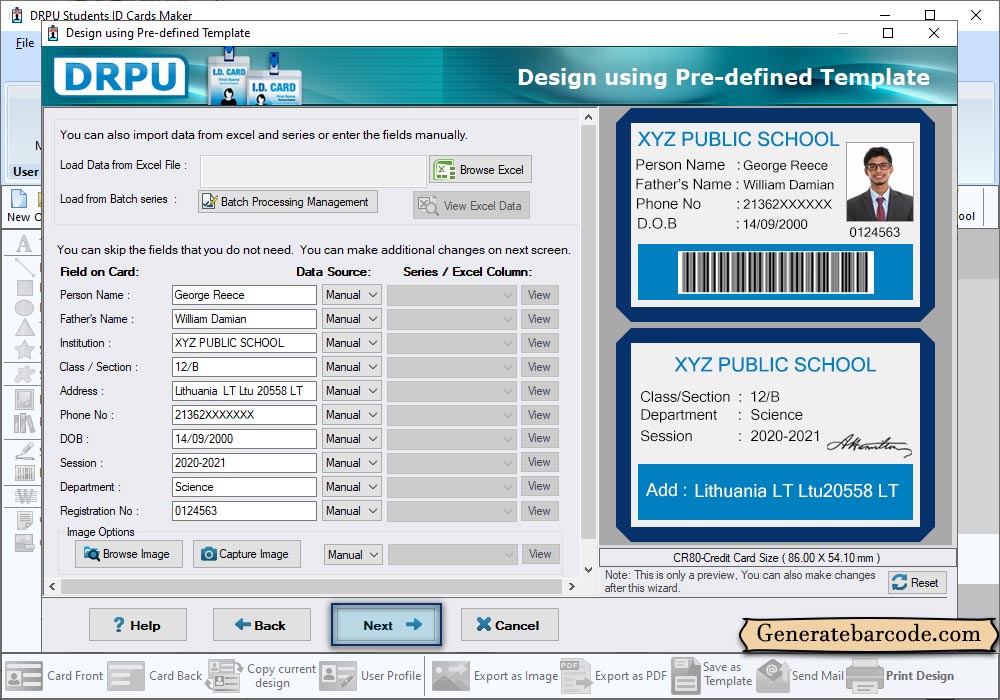Click the Person Name input field

[x=244, y=295]
